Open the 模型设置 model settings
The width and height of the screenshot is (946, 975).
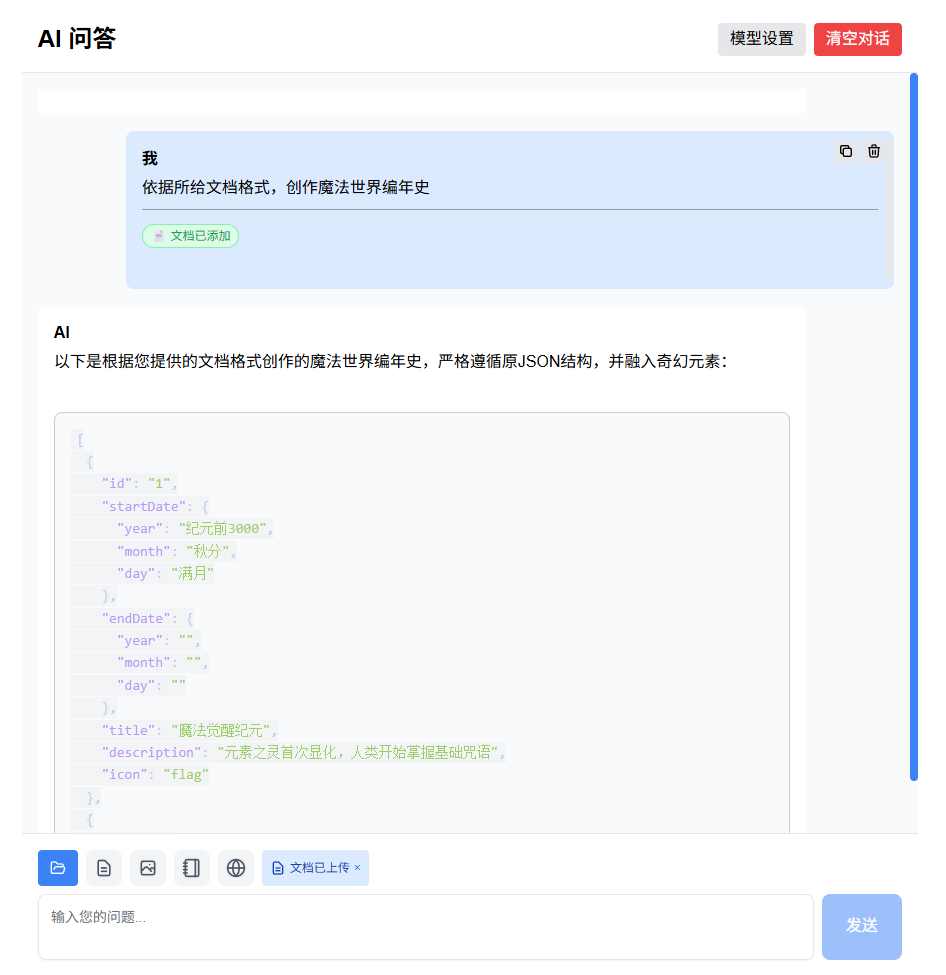point(761,39)
